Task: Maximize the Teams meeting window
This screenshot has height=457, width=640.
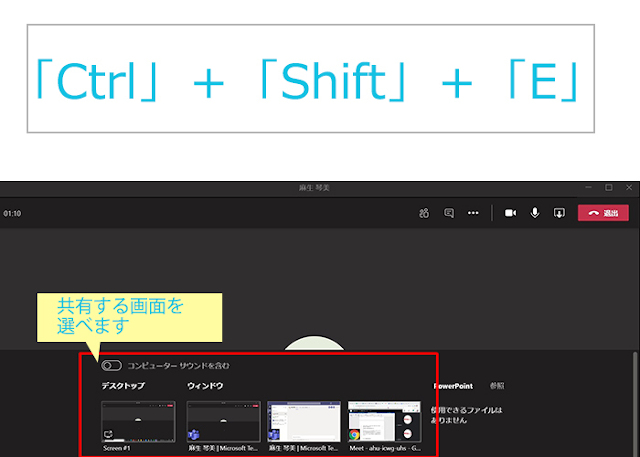Action: 609,187
